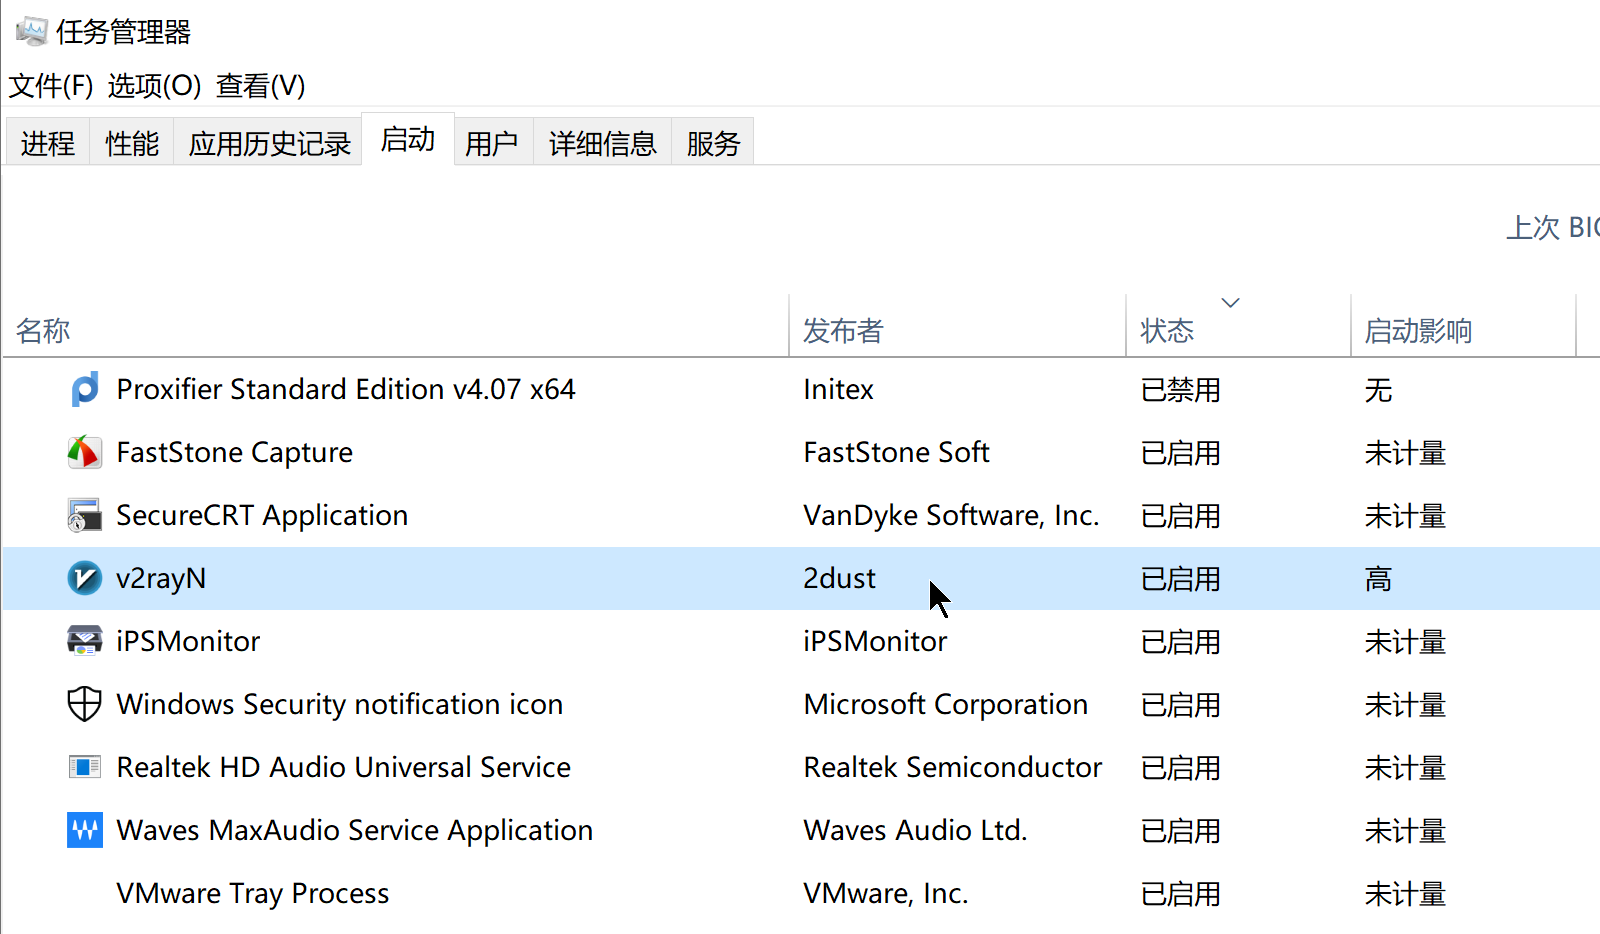Open the 文件(F) menu
Screen dimensions: 1600x934
pyautogui.click(x=51, y=86)
